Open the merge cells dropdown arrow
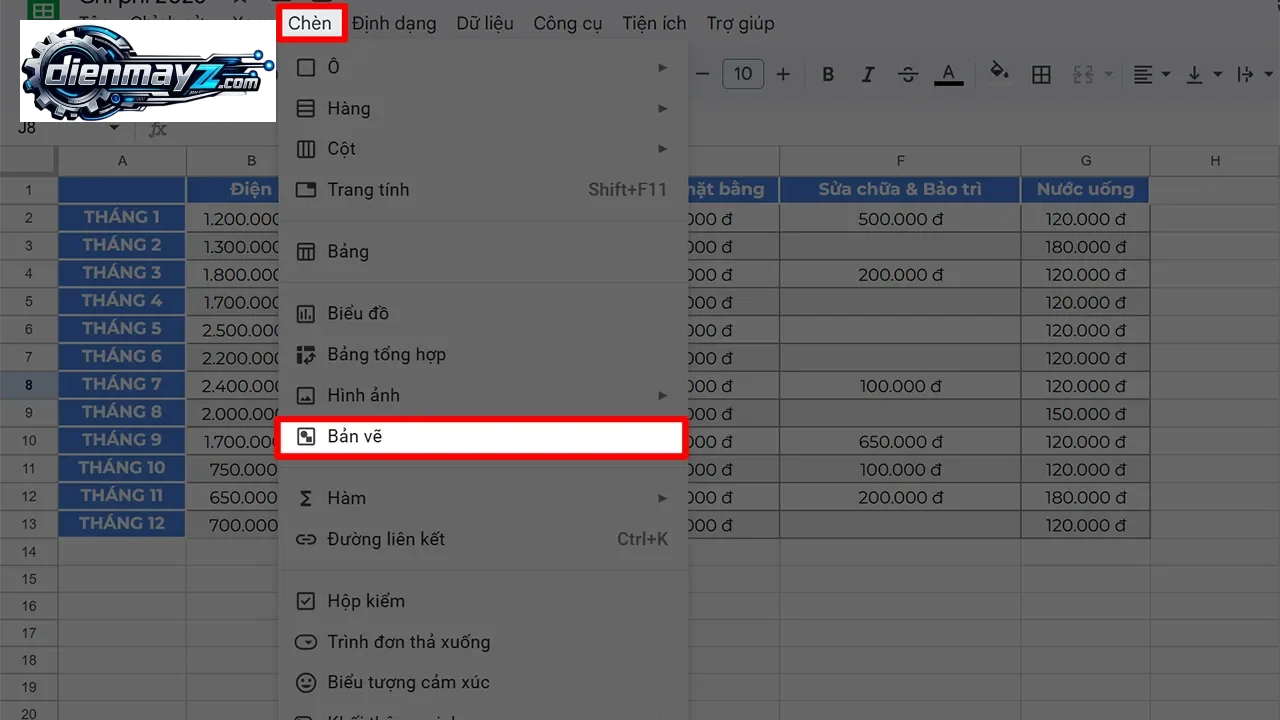Screen dimensions: 1280x720 click(x=1109, y=74)
